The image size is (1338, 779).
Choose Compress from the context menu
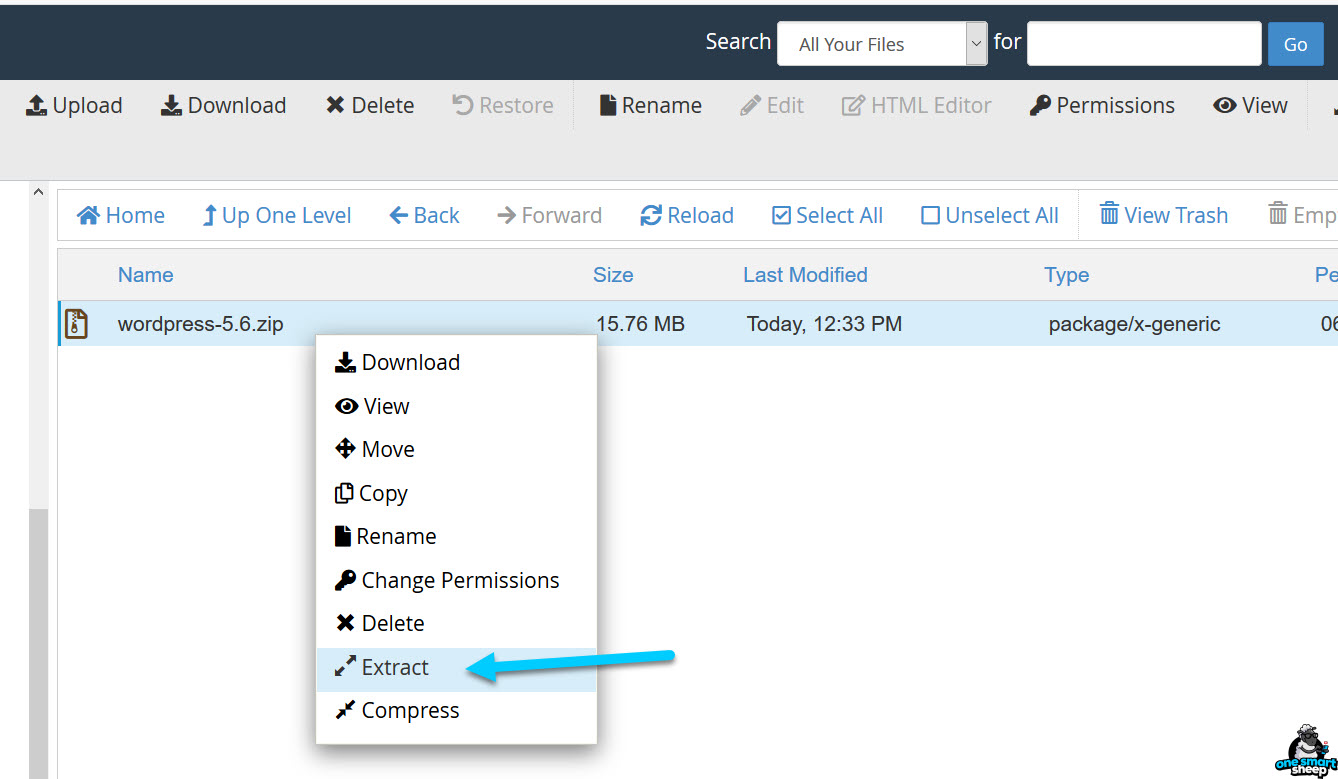pos(456,710)
